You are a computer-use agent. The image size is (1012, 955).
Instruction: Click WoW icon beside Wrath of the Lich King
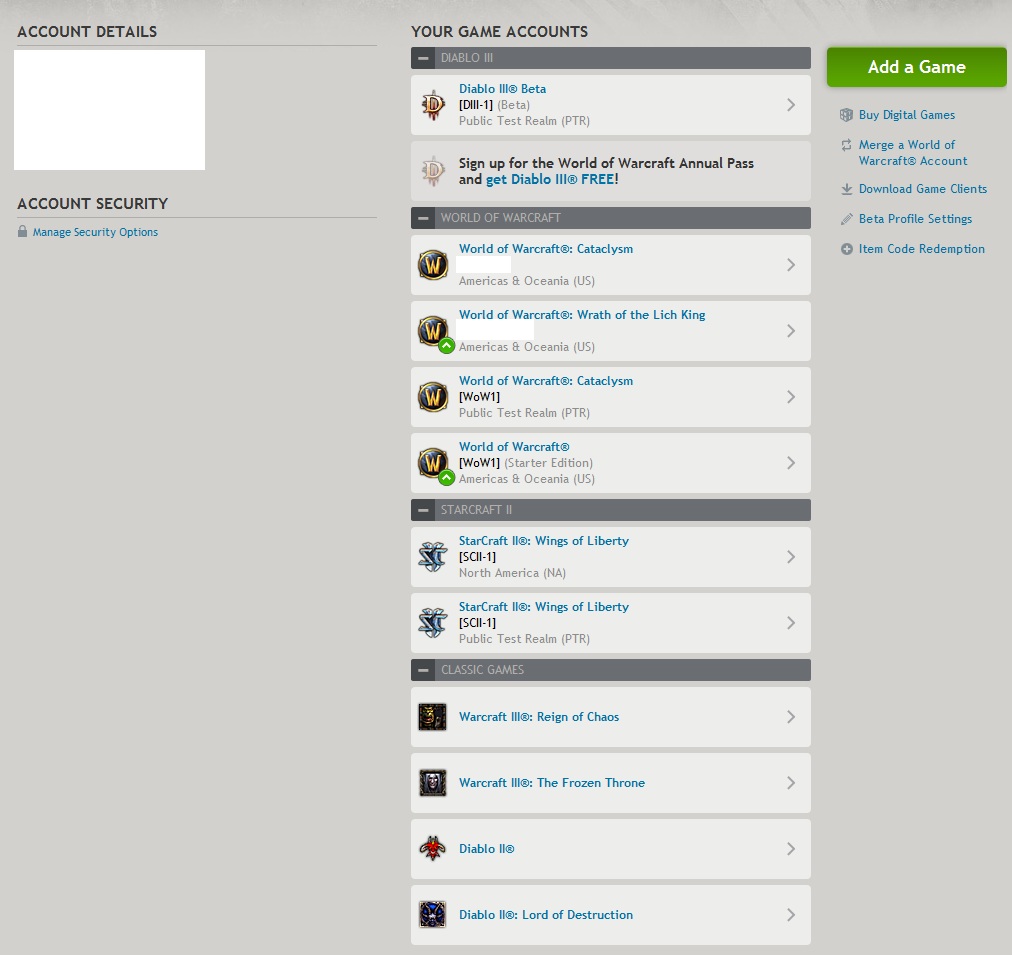(x=433, y=331)
